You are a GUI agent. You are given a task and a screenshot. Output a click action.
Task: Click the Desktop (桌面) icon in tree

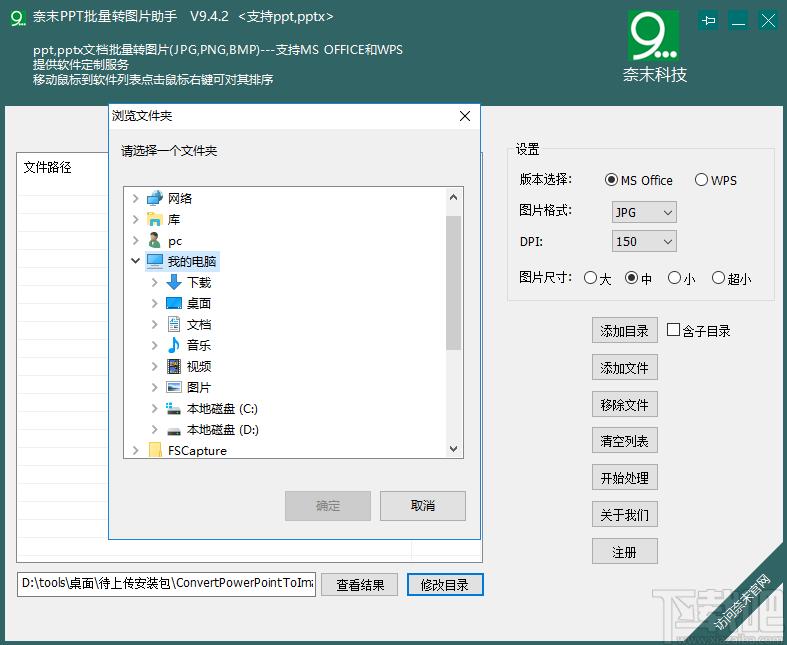(x=174, y=303)
